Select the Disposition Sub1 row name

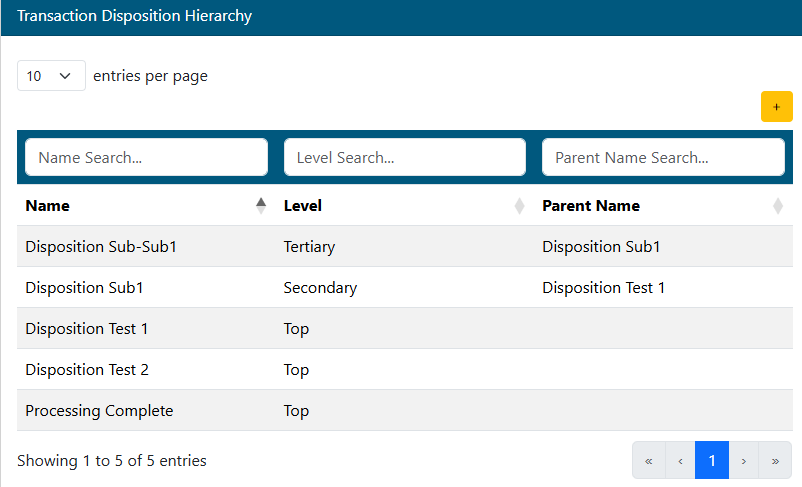point(84,288)
